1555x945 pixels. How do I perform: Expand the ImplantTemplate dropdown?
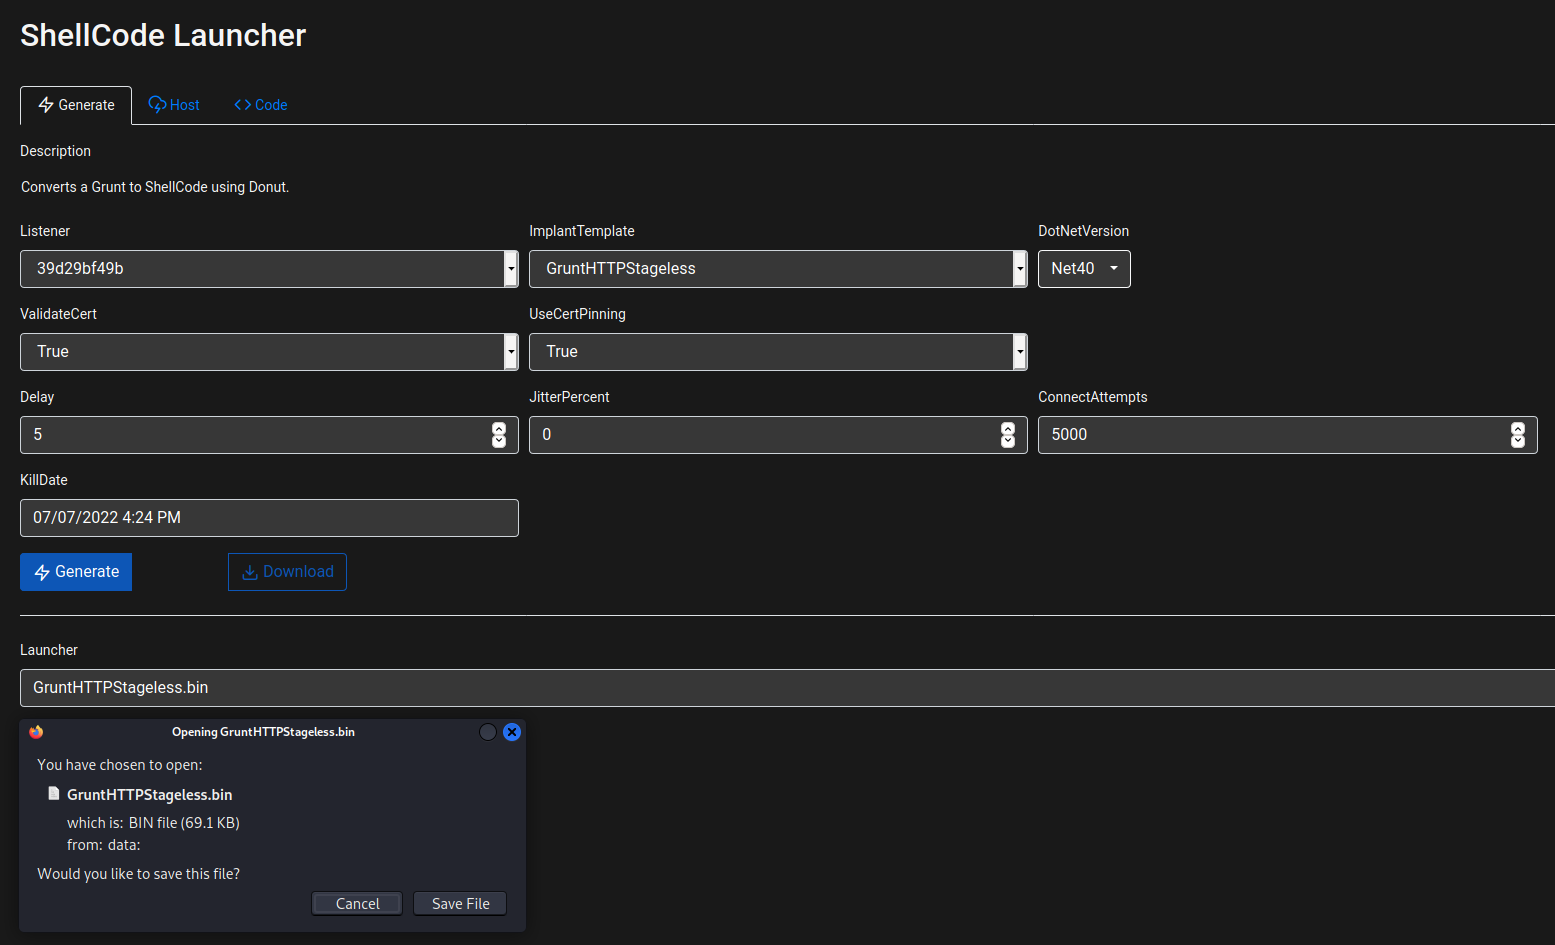coord(777,269)
